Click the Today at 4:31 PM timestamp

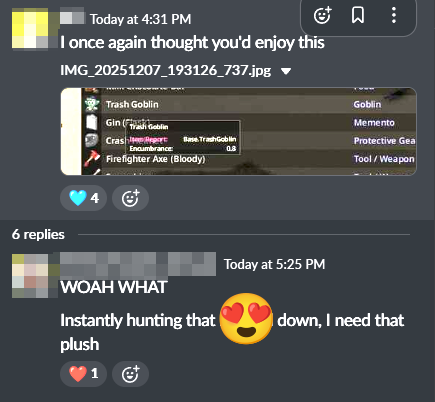click(140, 19)
